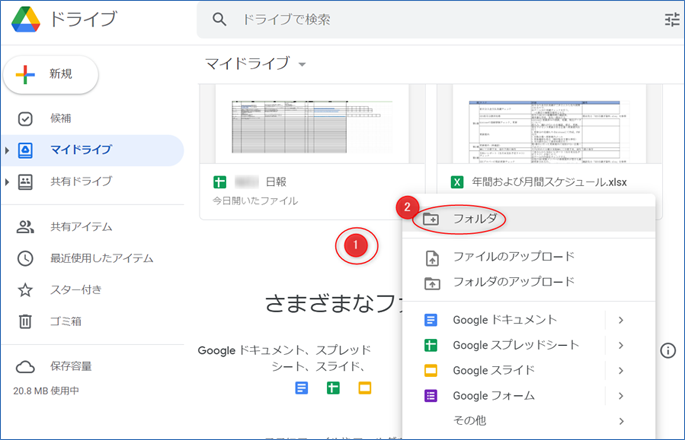Click the マイドライブ sidebar icon
The image size is (685, 440).
pos(25,150)
